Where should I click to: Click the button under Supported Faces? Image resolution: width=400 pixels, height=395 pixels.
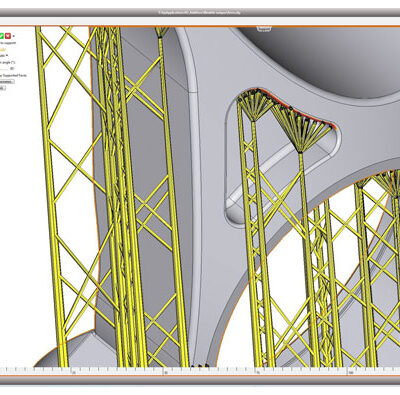click(7, 82)
